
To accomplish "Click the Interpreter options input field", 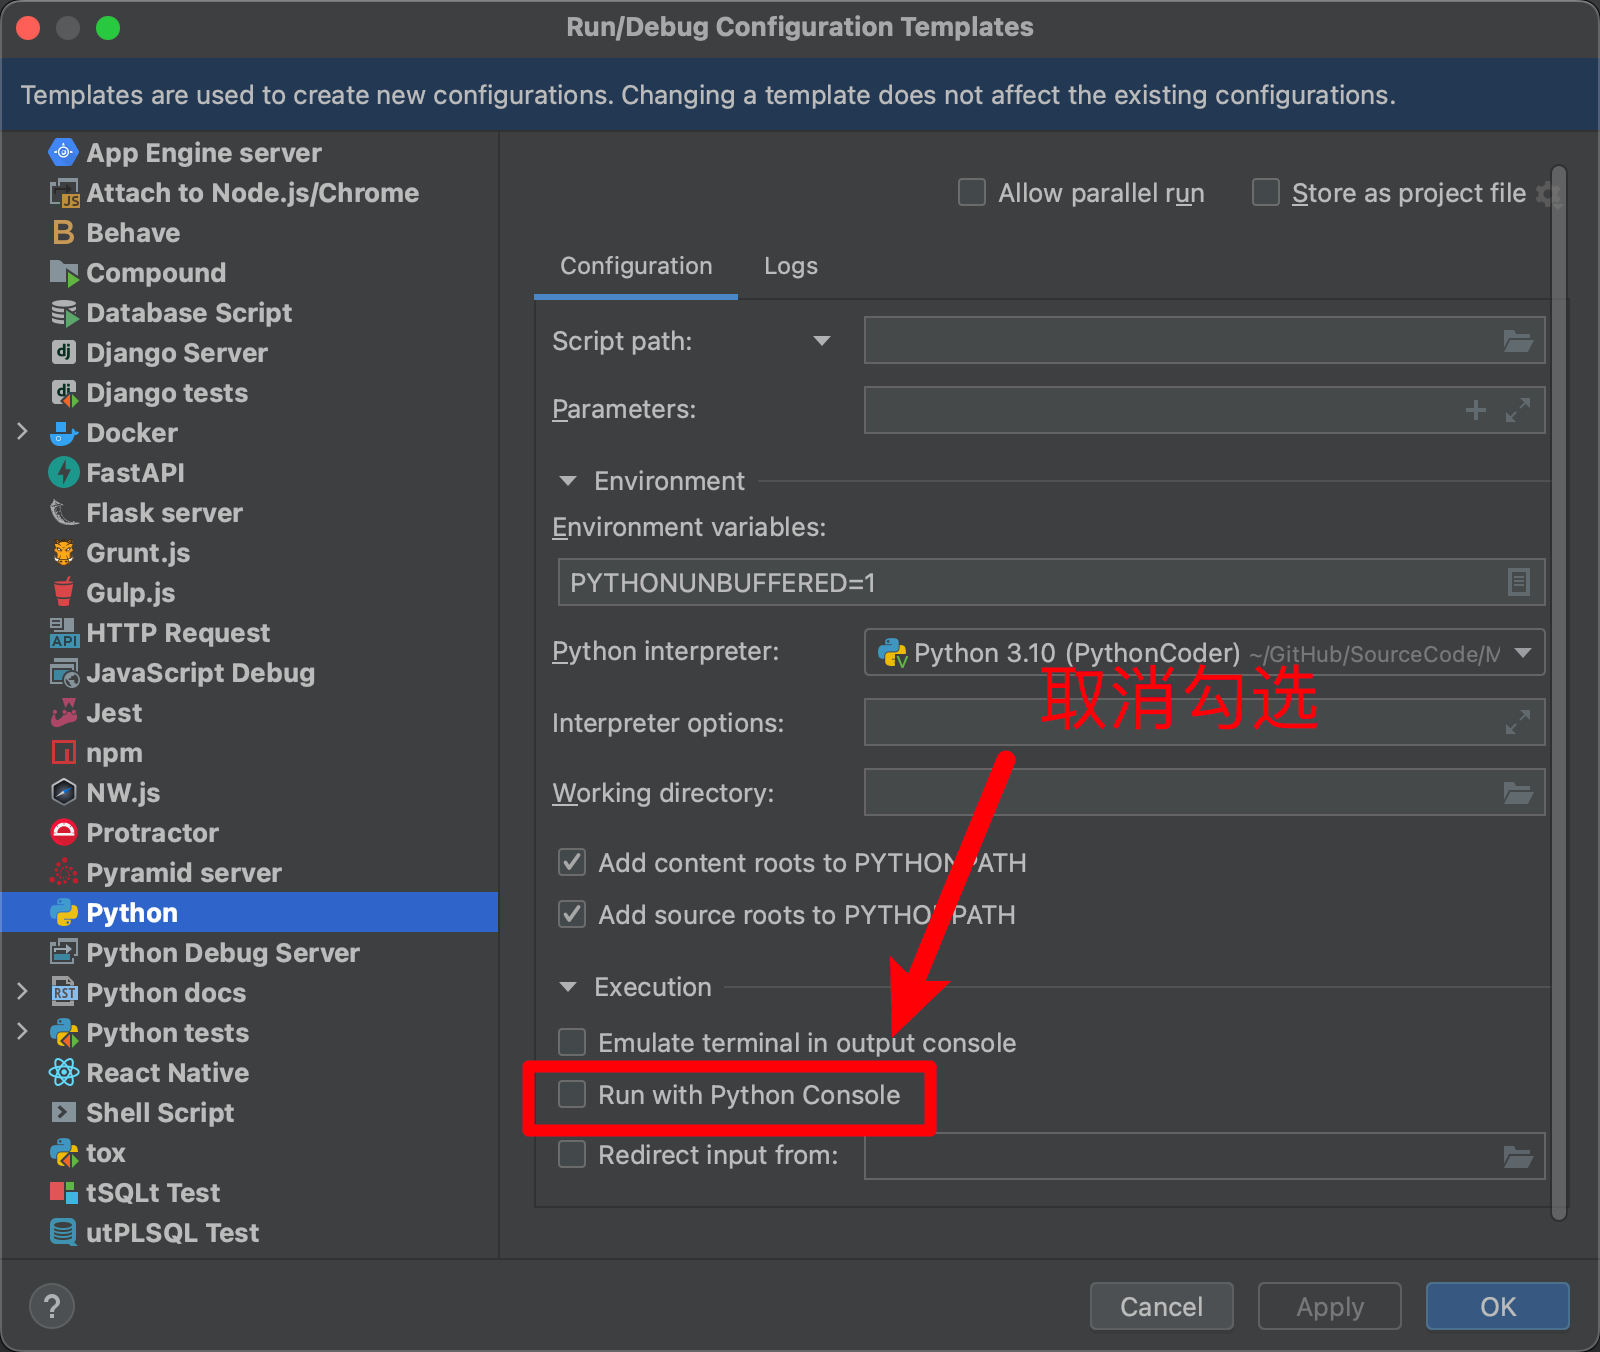I will click(1204, 722).
